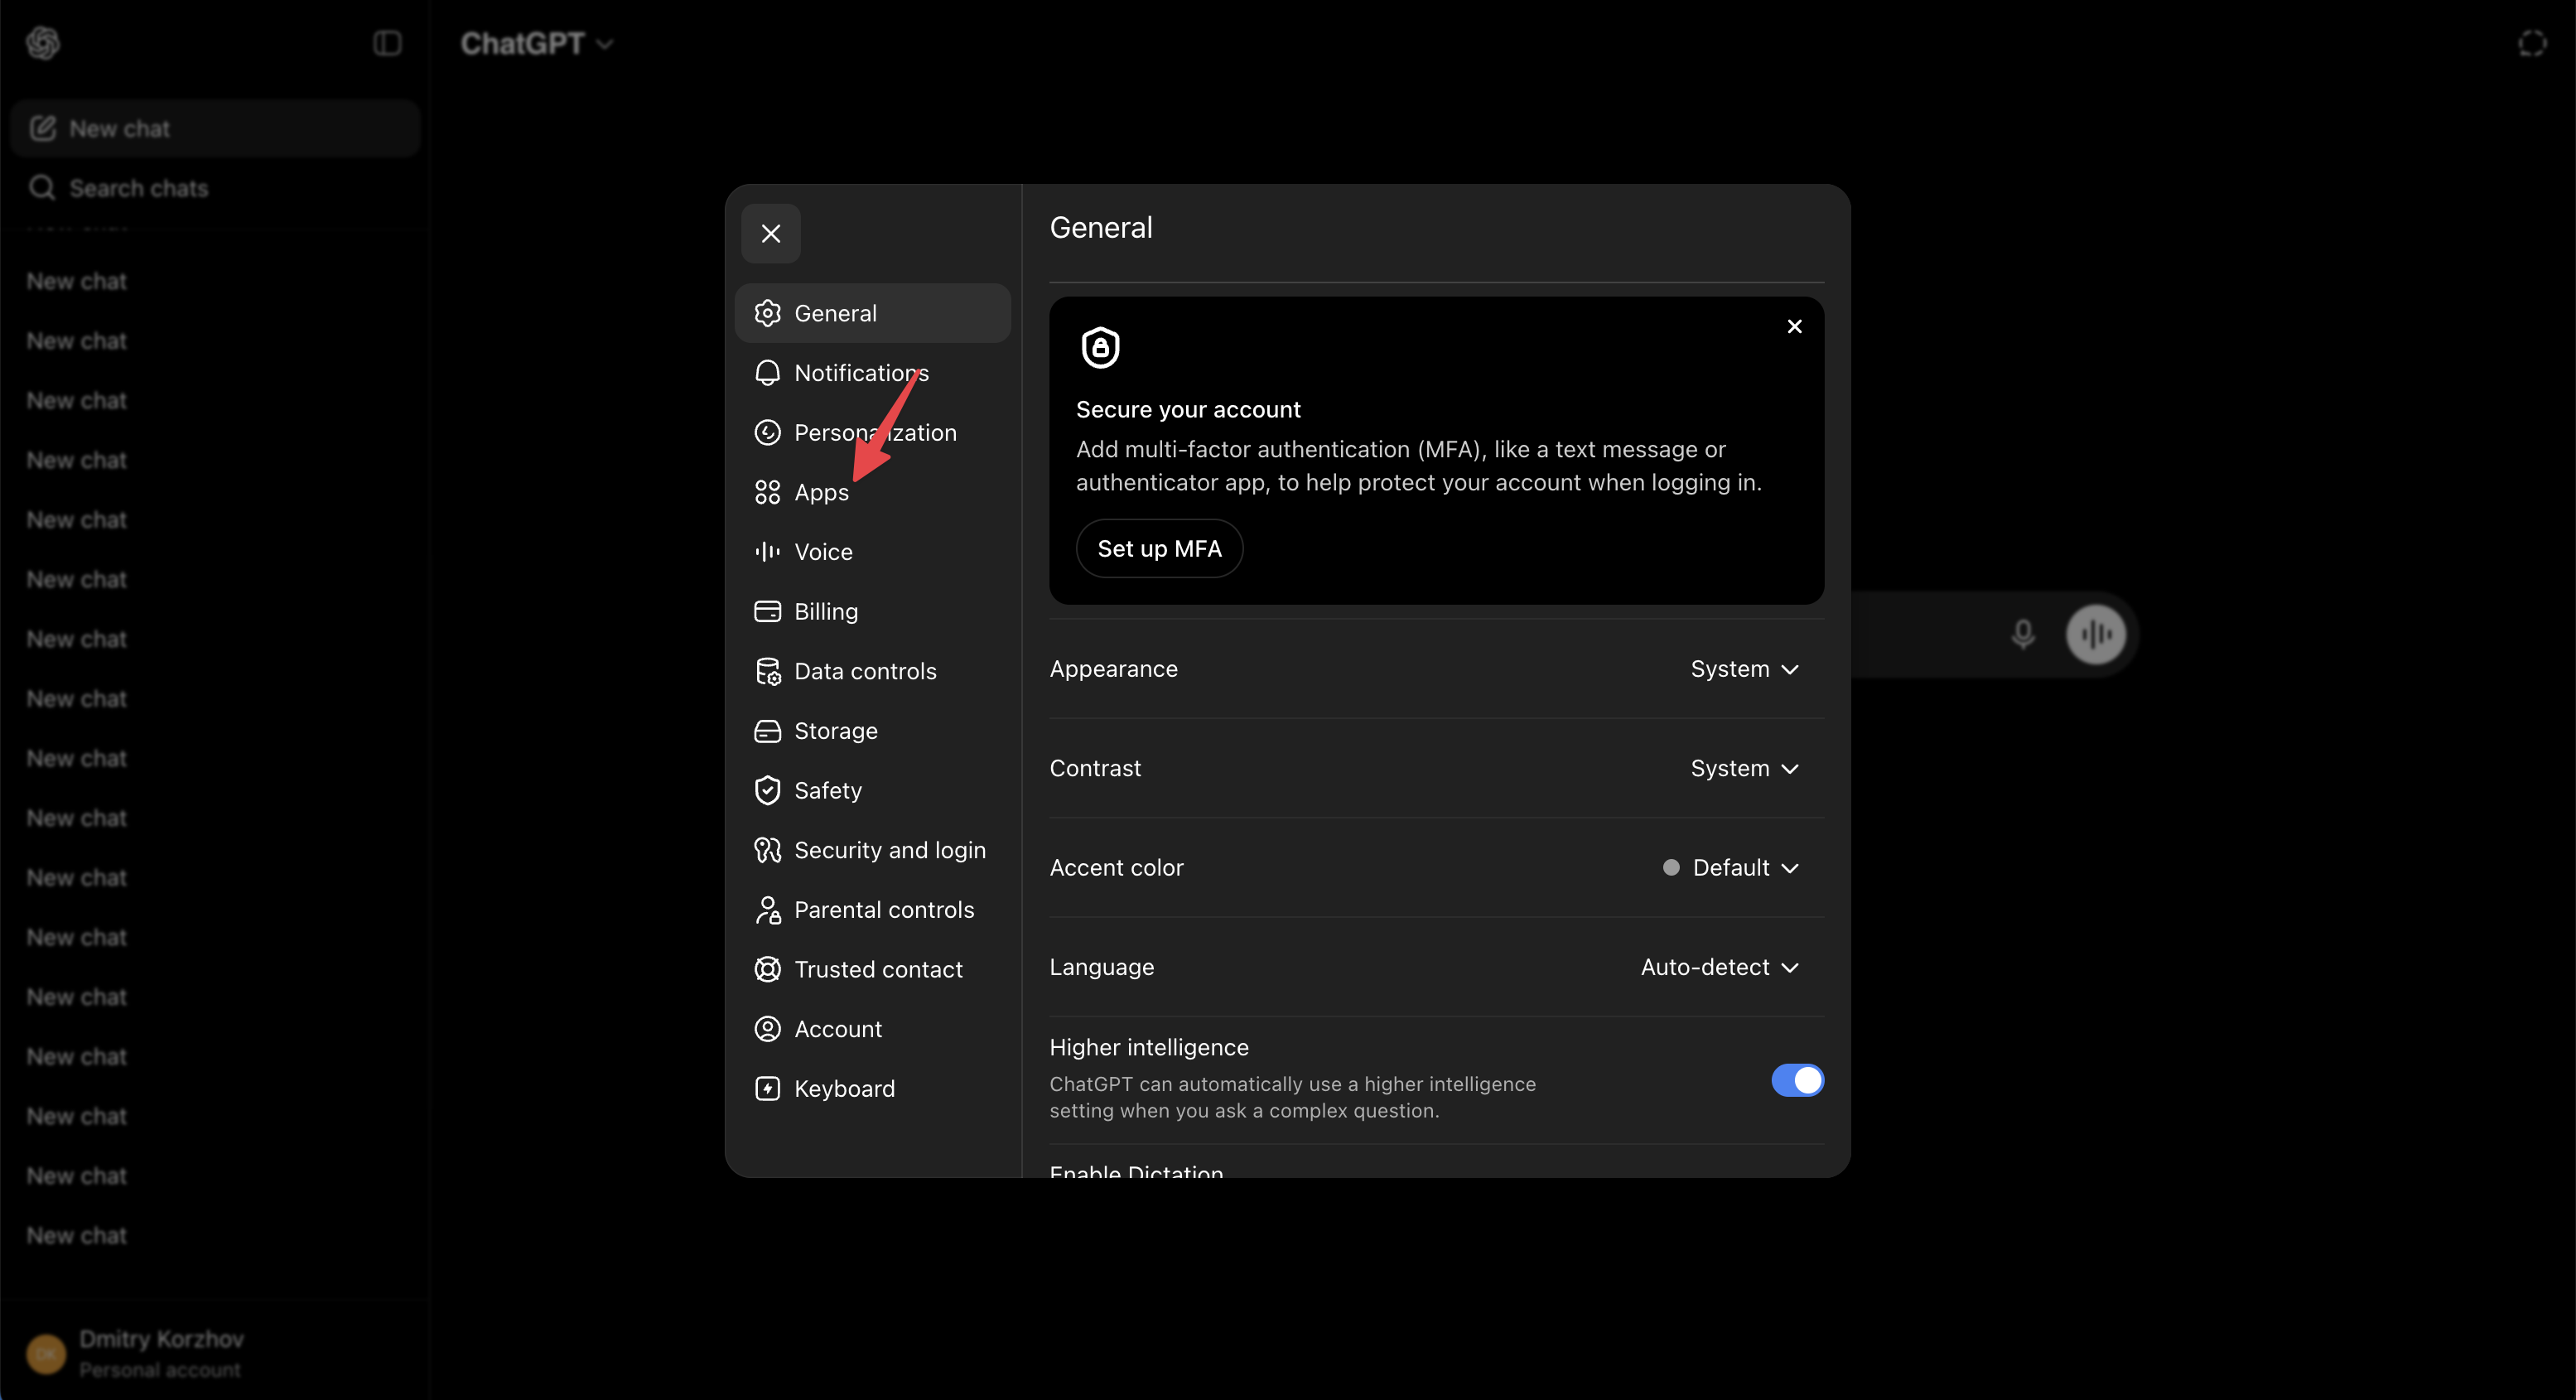This screenshot has height=1400, width=2576.
Task: Click the Data controls database icon
Action: pos(767,671)
